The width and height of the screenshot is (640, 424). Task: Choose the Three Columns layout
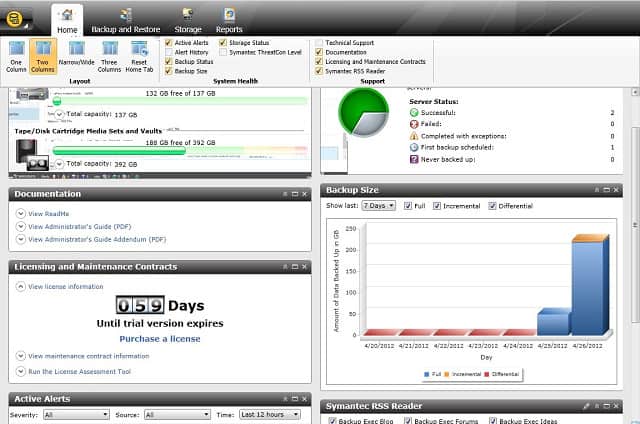(109, 57)
